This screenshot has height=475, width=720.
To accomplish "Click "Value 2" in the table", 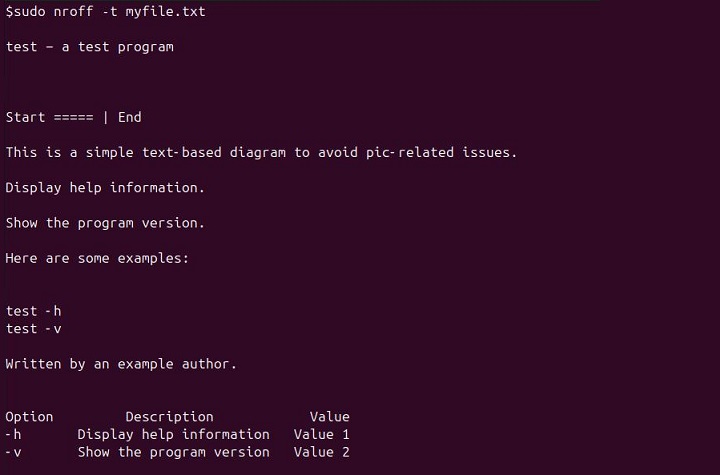I will (x=321, y=452).
